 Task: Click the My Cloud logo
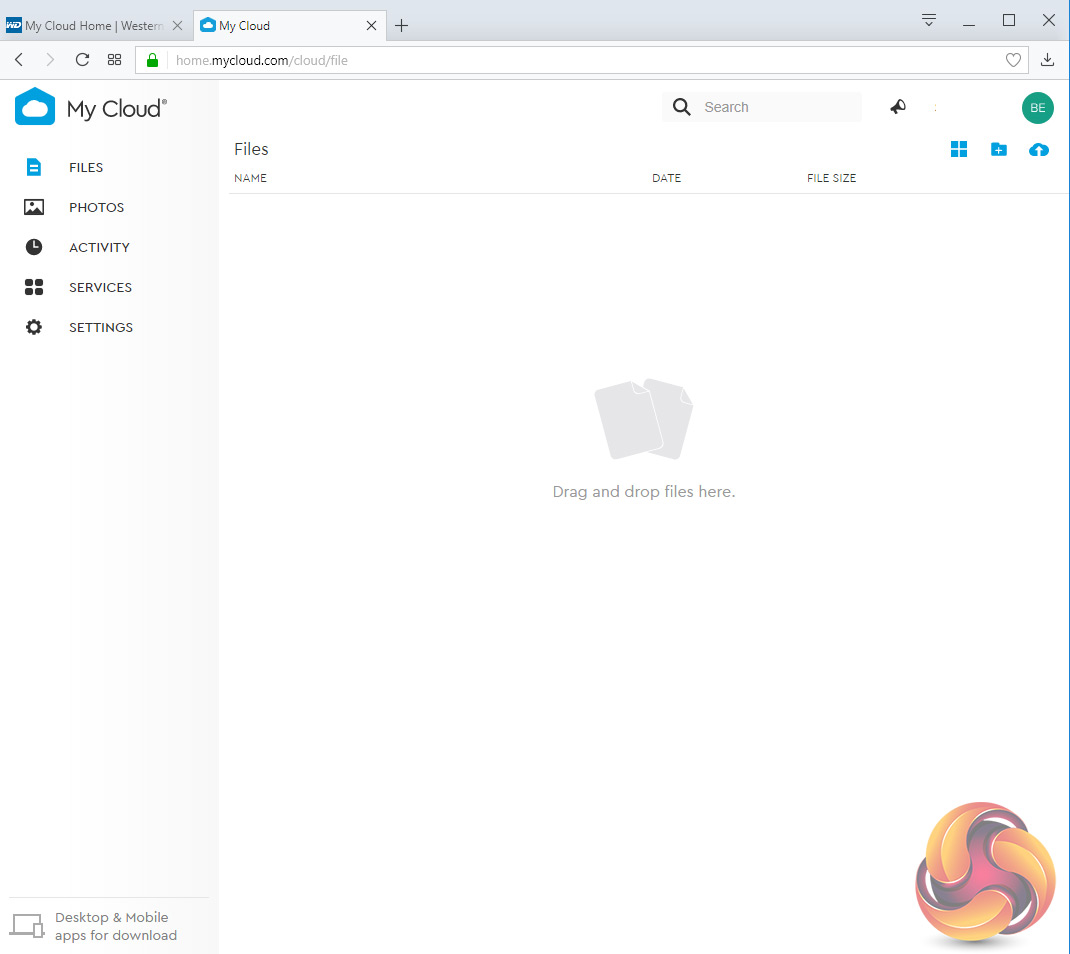91,108
